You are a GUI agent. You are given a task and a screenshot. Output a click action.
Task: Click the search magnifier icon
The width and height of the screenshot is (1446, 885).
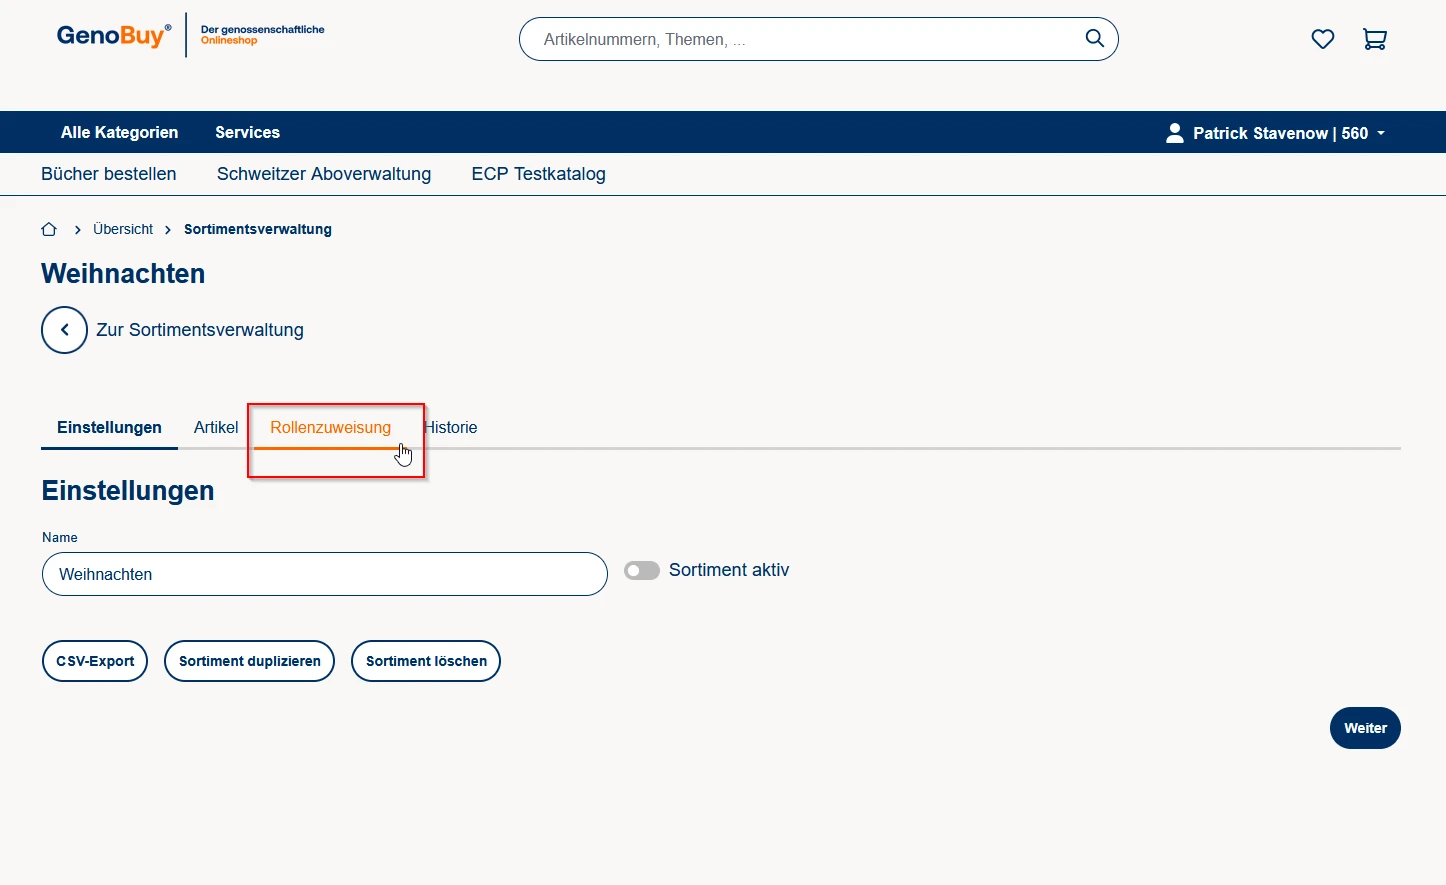pos(1094,39)
